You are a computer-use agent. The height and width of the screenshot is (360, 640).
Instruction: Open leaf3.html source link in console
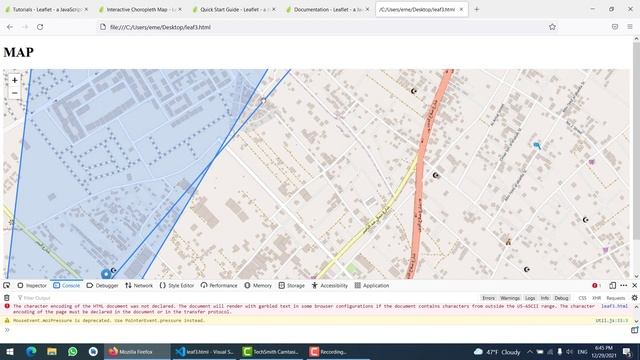click(614, 306)
